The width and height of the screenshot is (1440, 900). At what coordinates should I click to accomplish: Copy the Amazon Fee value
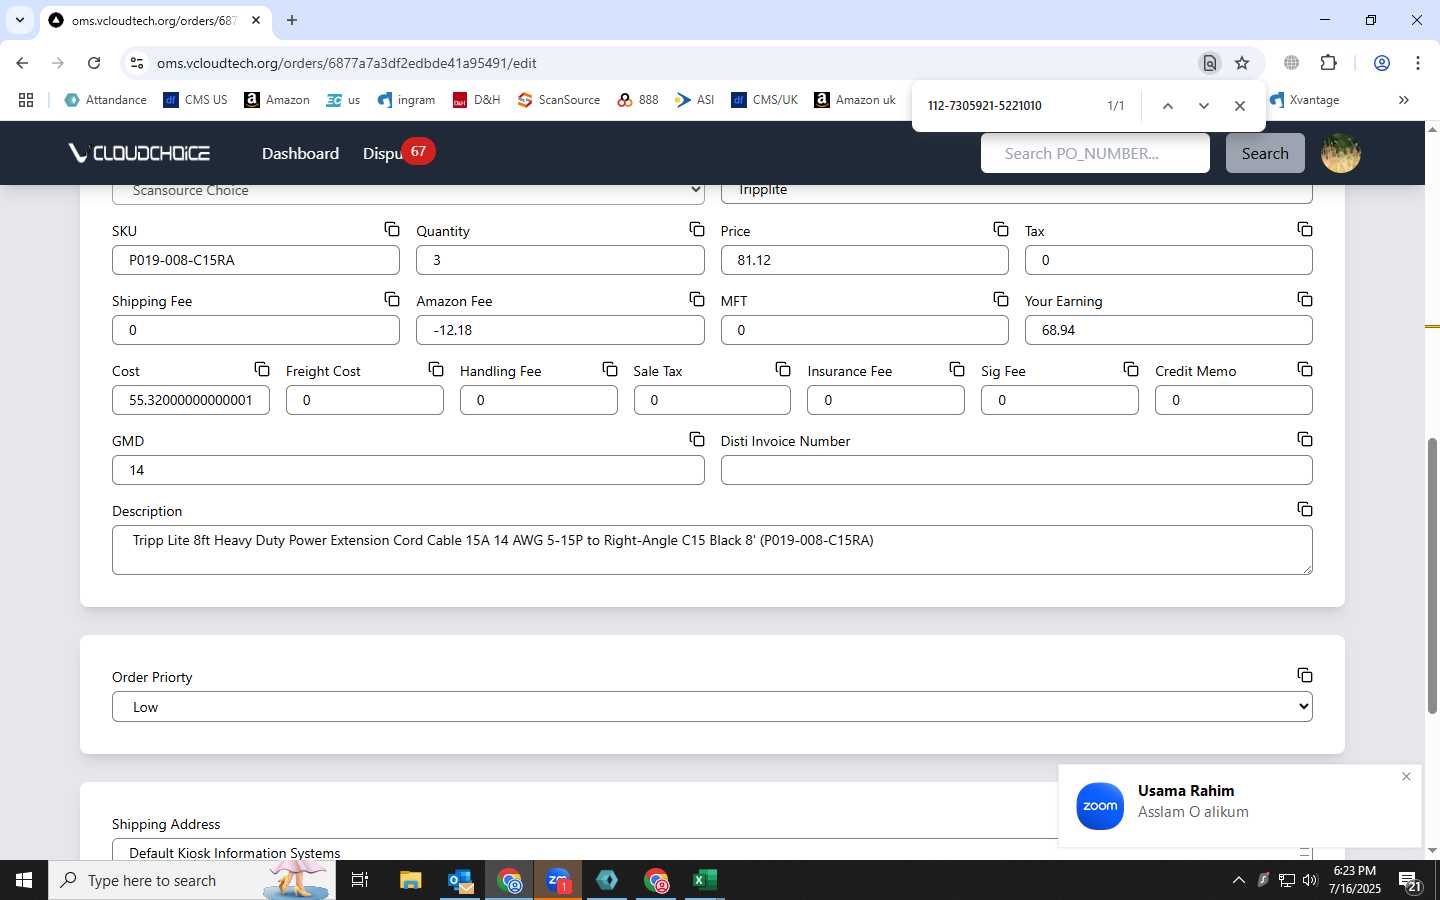tap(697, 300)
